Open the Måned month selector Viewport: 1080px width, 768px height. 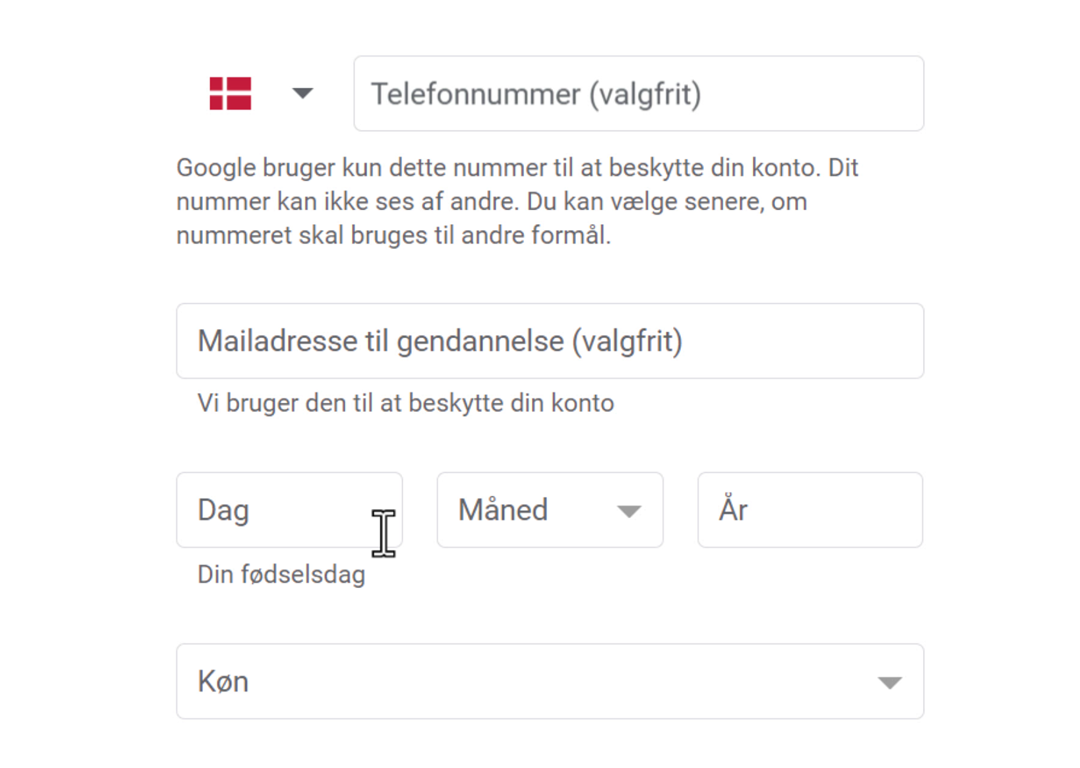click(x=550, y=510)
